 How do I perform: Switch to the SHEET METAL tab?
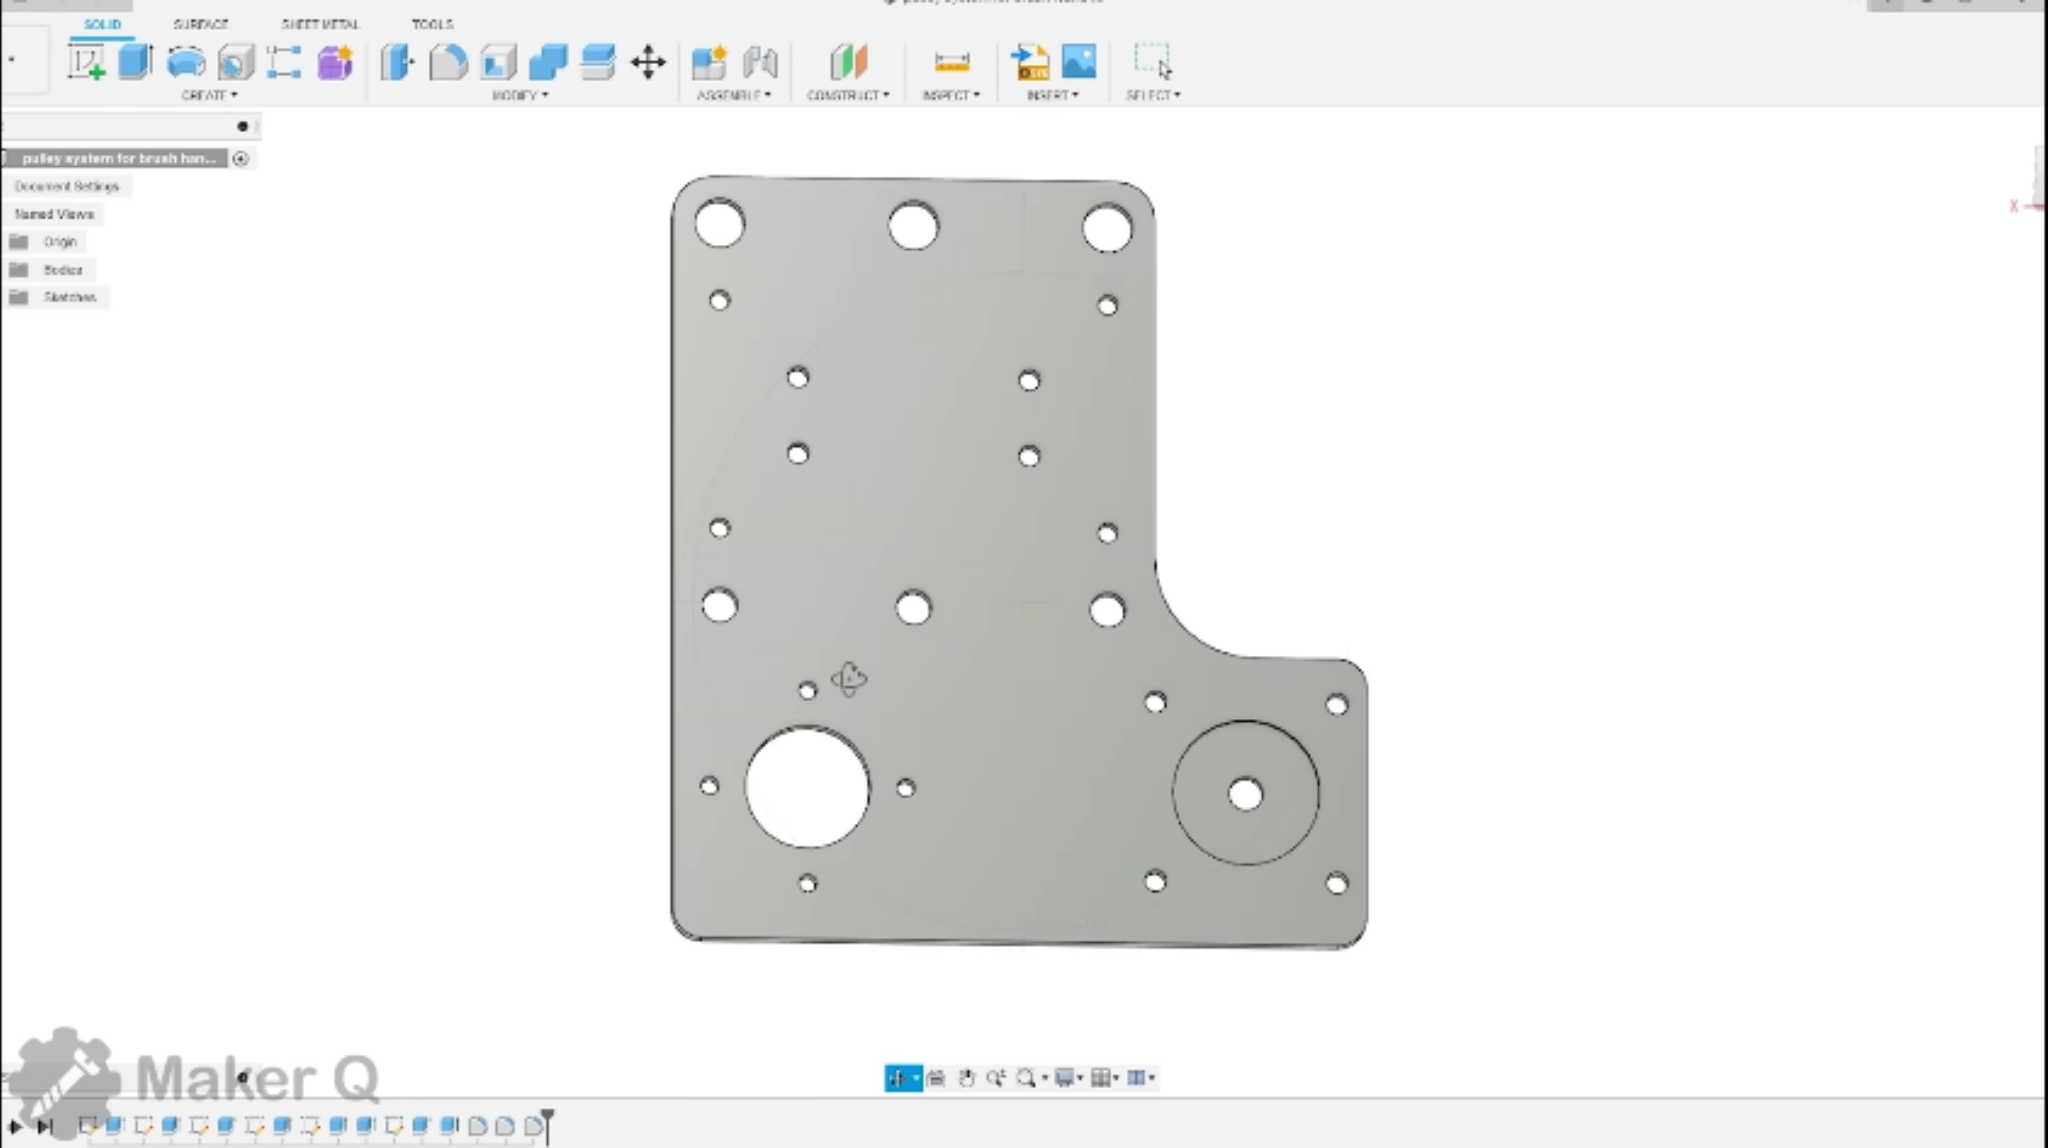[320, 24]
